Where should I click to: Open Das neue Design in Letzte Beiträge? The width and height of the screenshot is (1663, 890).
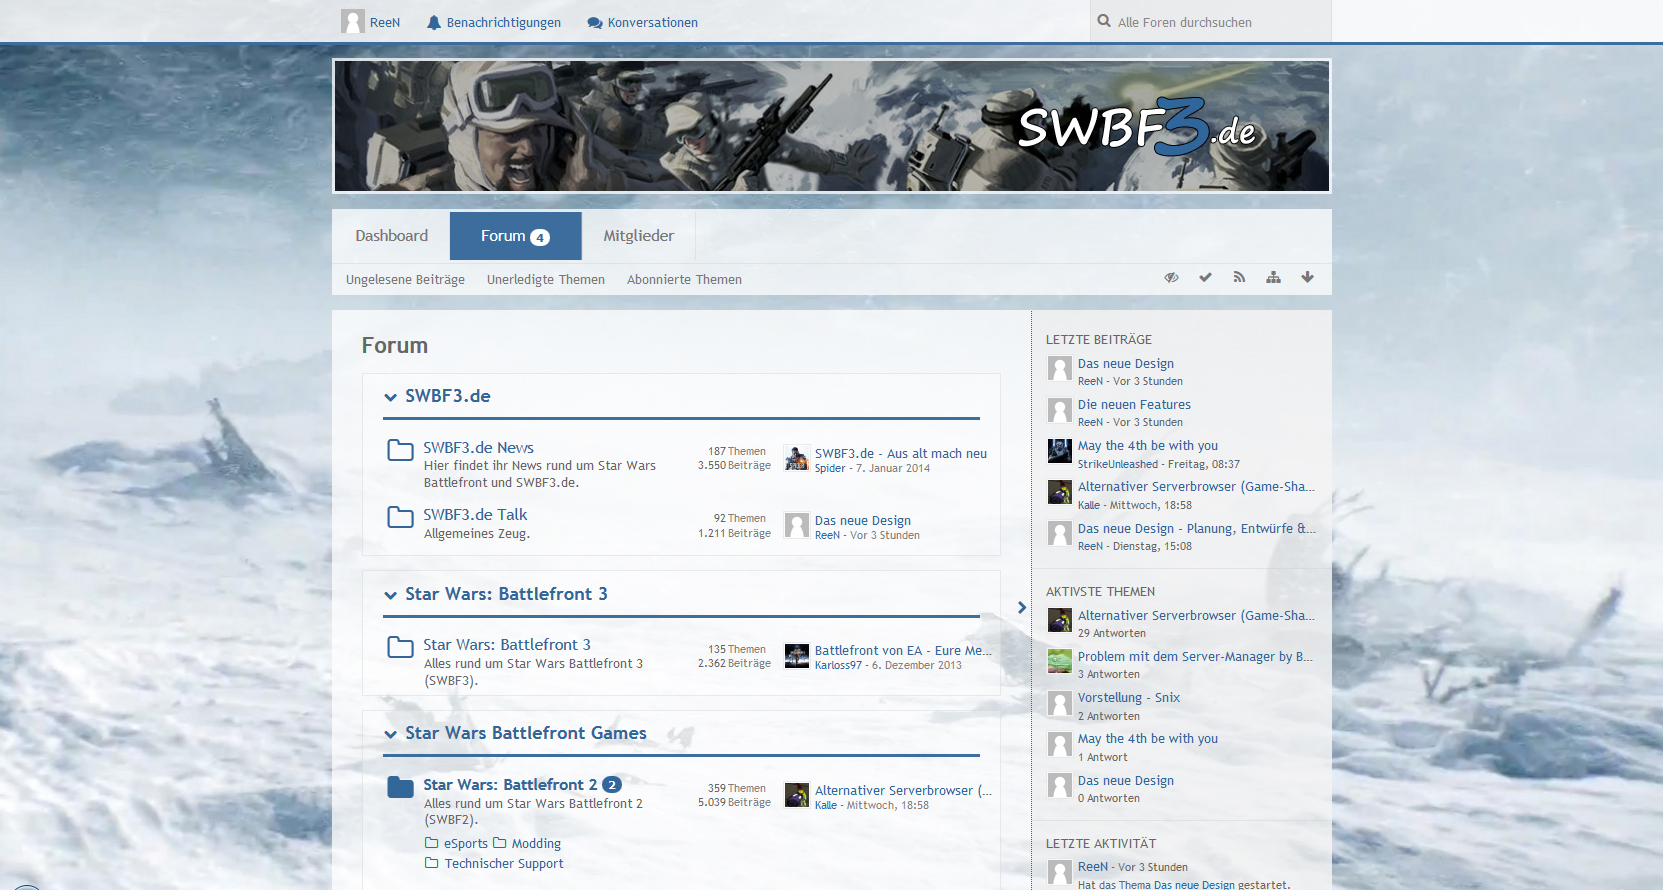click(1126, 364)
